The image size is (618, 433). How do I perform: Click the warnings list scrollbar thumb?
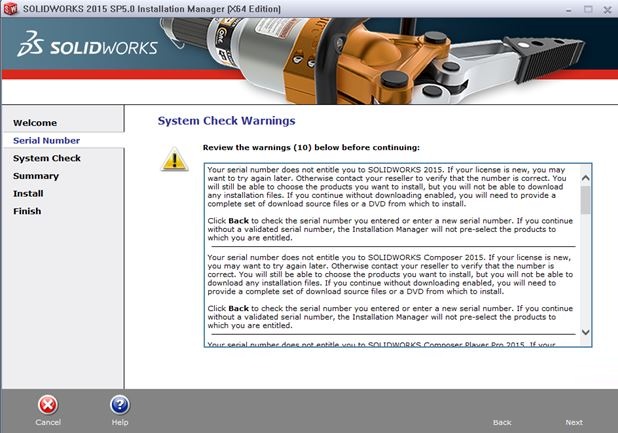(585, 198)
